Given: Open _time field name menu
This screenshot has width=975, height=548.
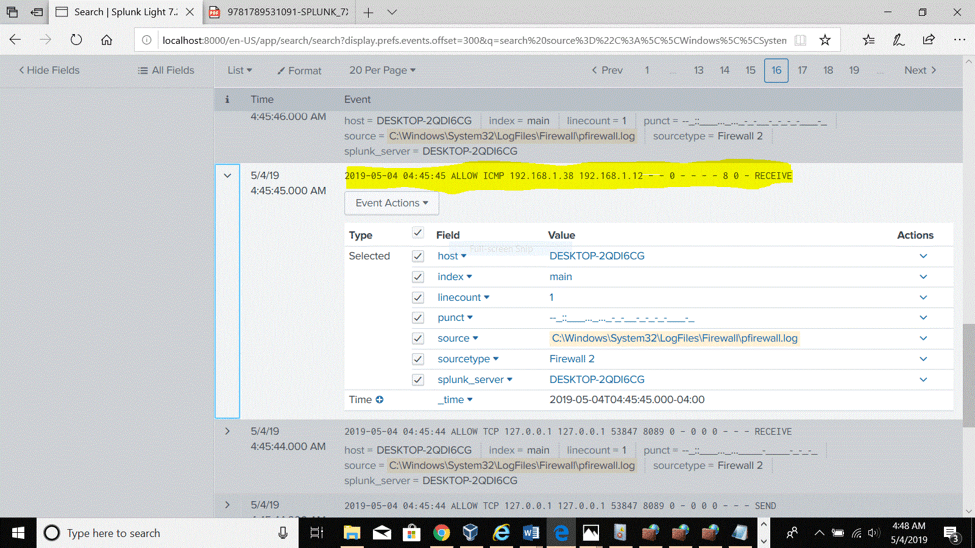Looking at the screenshot, I should tap(455, 400).
